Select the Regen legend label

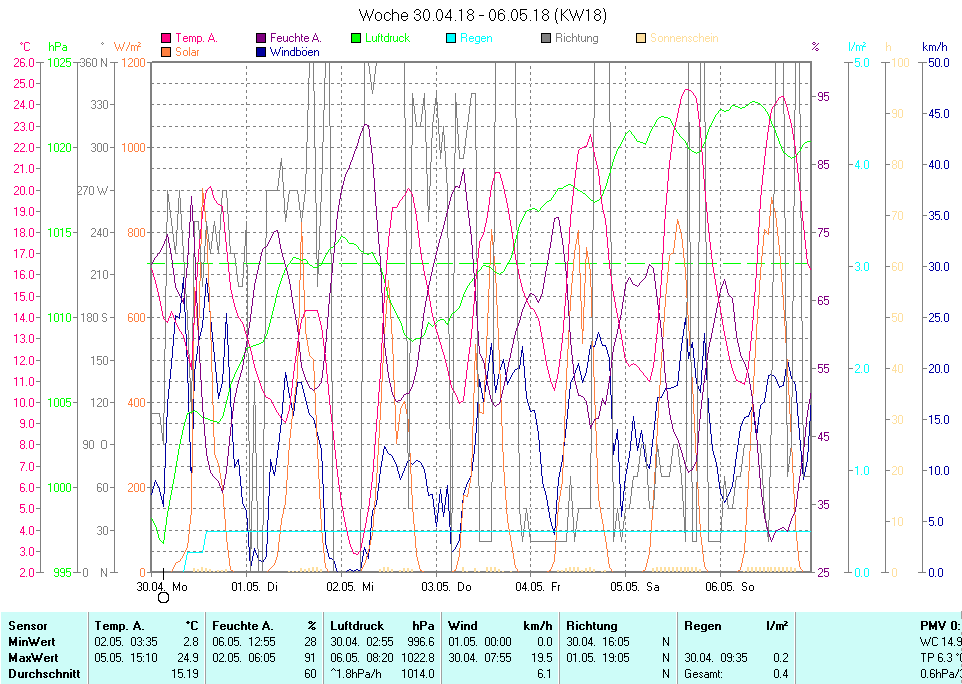476,38
